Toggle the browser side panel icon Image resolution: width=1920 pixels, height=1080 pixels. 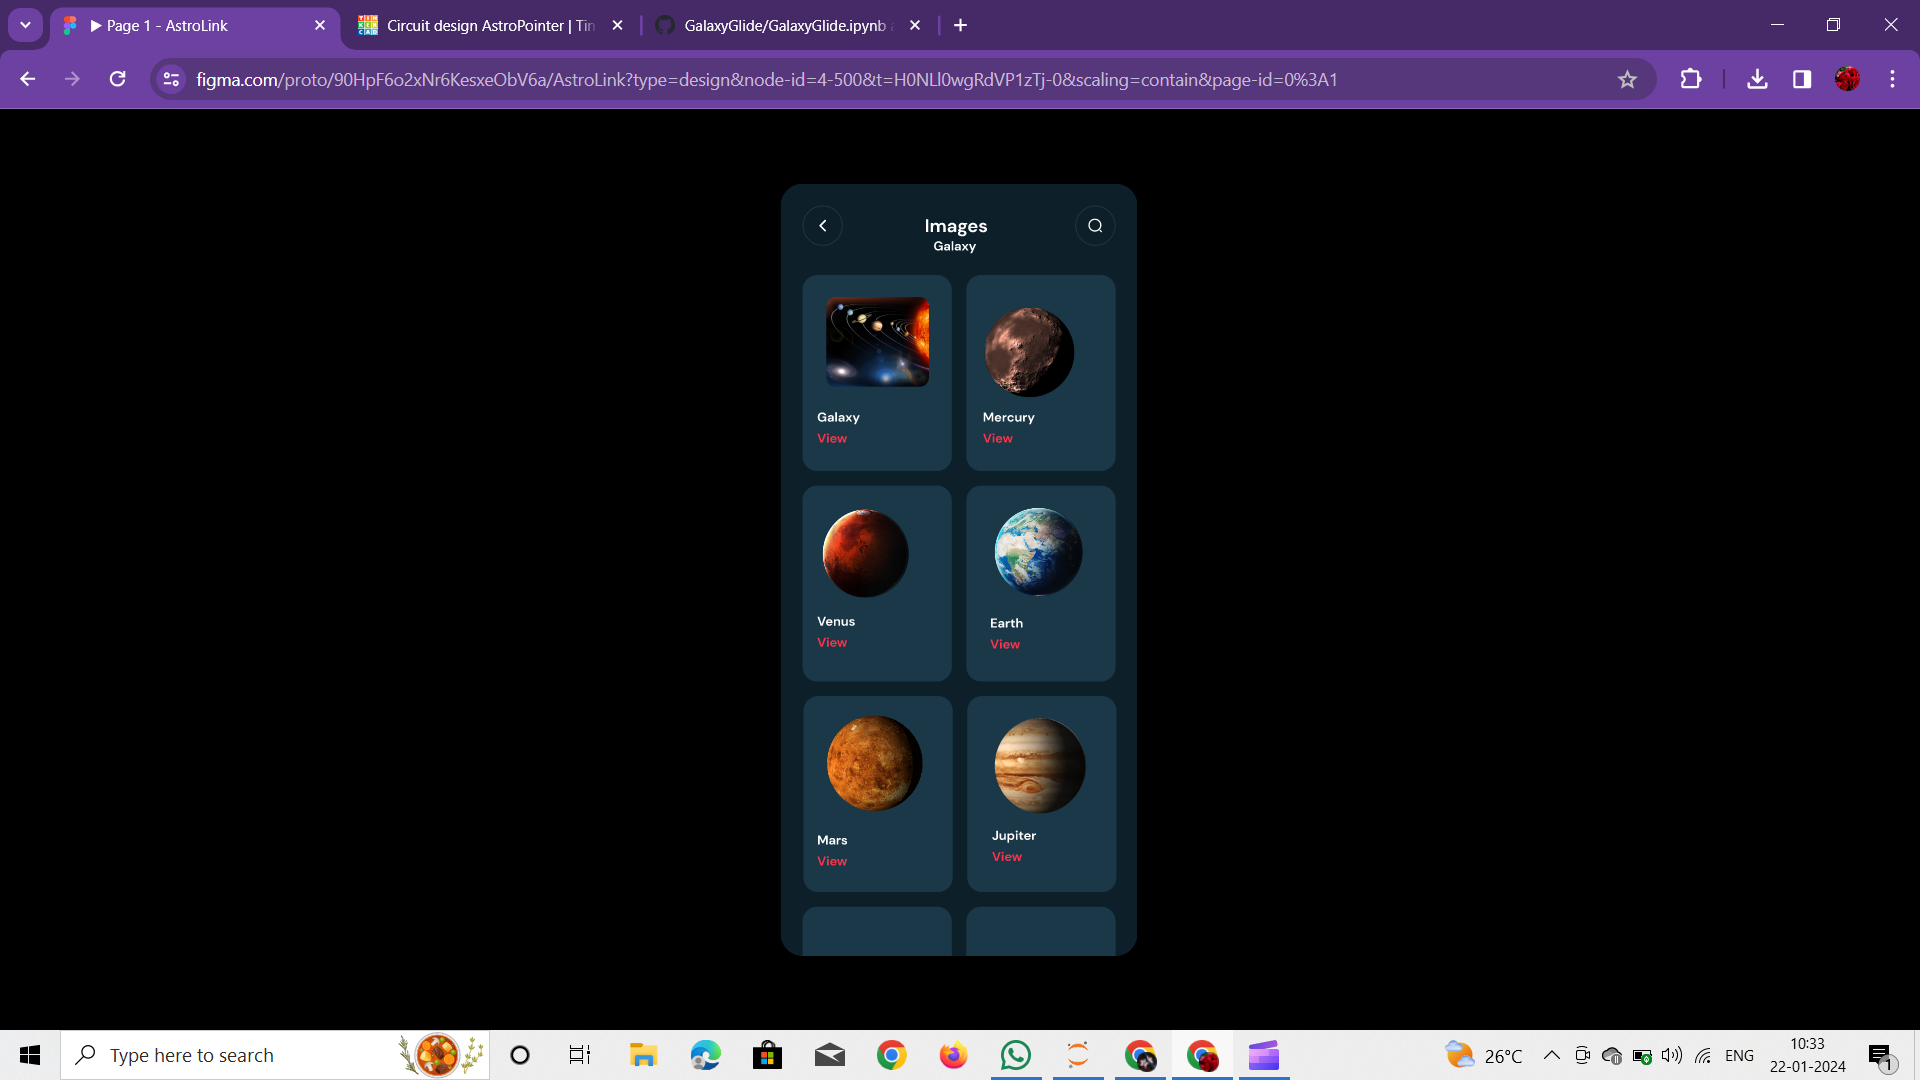click(x=1802, y=80)
